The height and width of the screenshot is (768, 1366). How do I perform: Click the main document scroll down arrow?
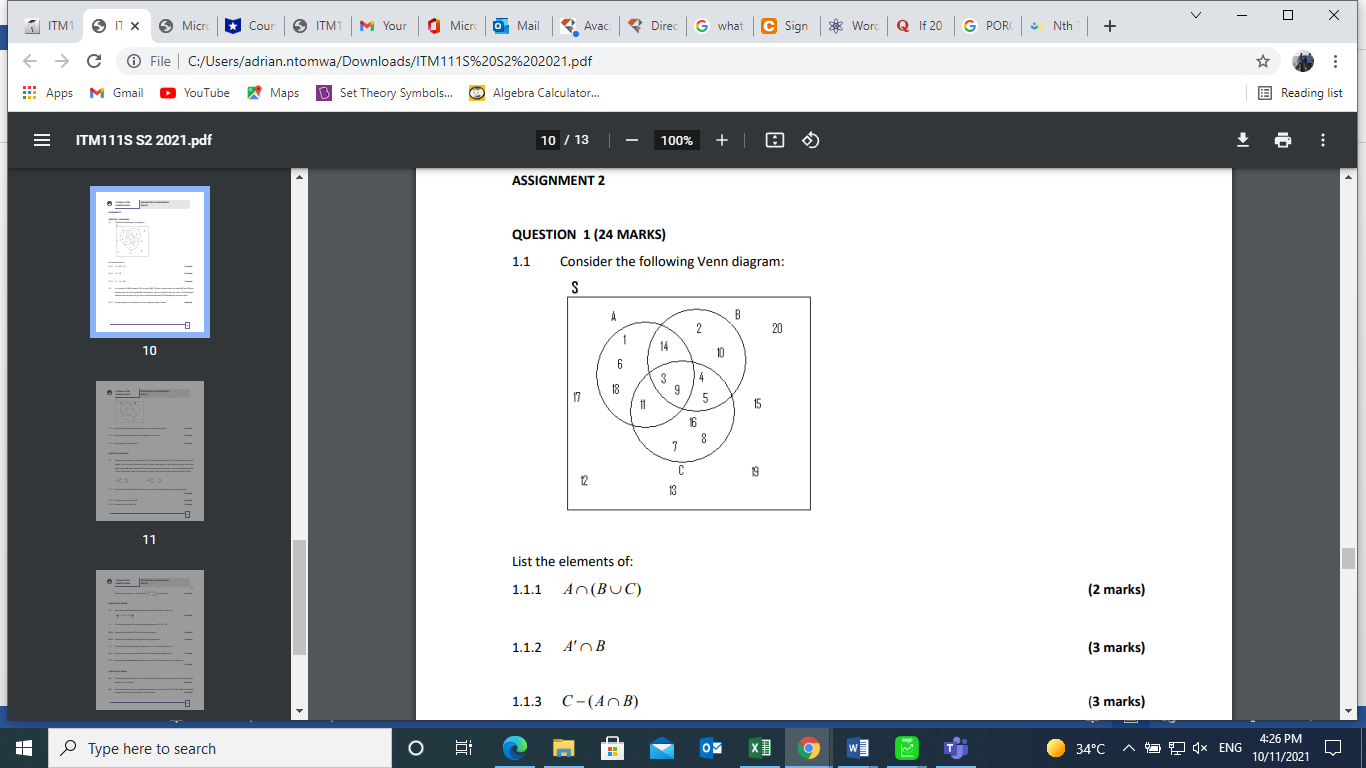click(1349, 711)
